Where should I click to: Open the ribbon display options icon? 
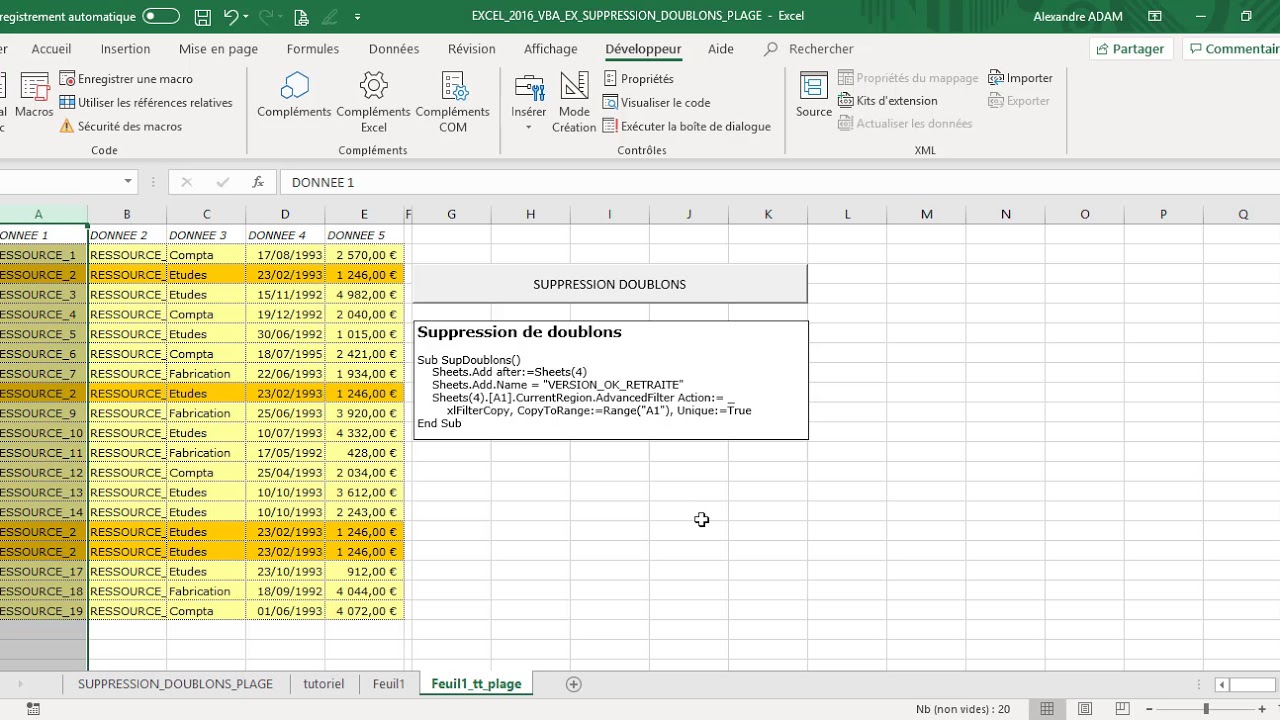click(1155, 16)
